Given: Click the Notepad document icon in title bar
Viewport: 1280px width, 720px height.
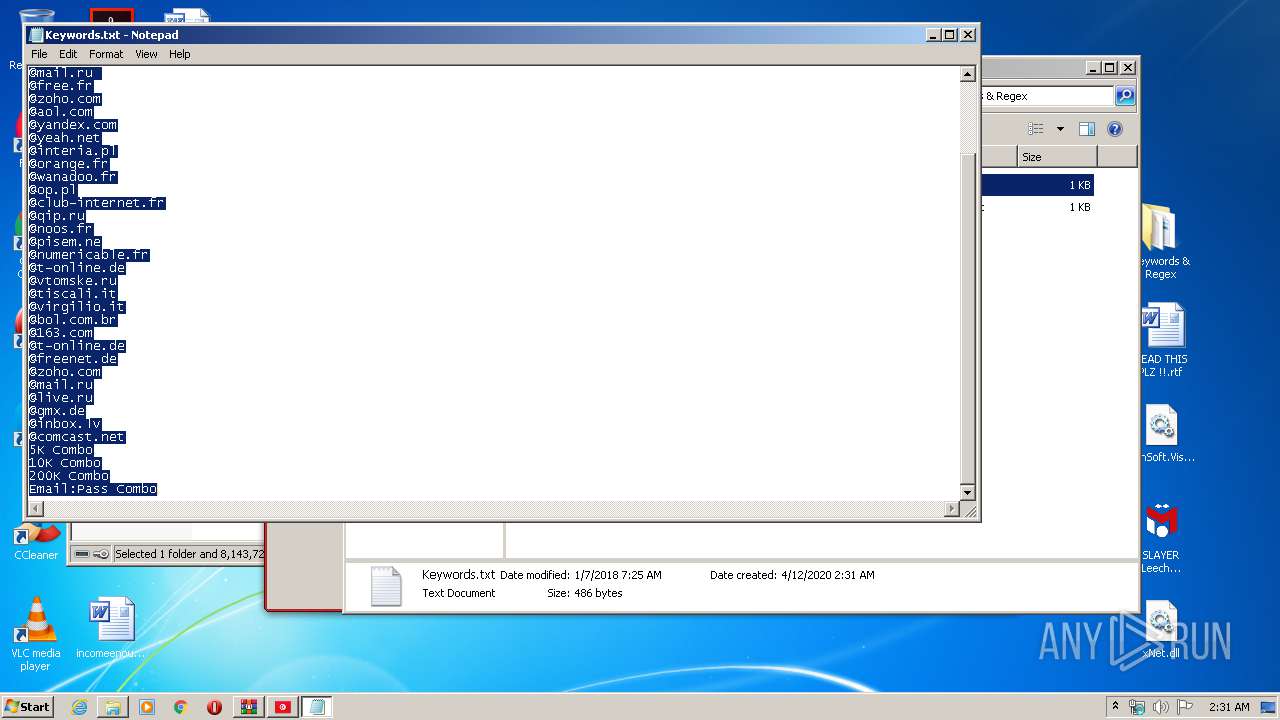Looking at the screenshot, I should 36,35.
